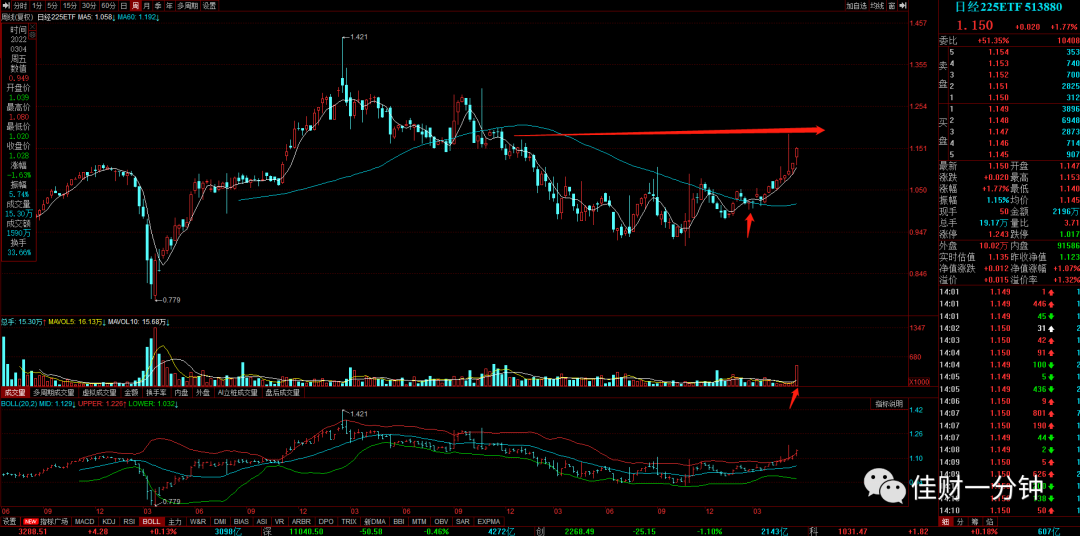The width and height of the screenshot is (1080, 536).
Task: Switch indicator to MACD
Action: (85, 522)
